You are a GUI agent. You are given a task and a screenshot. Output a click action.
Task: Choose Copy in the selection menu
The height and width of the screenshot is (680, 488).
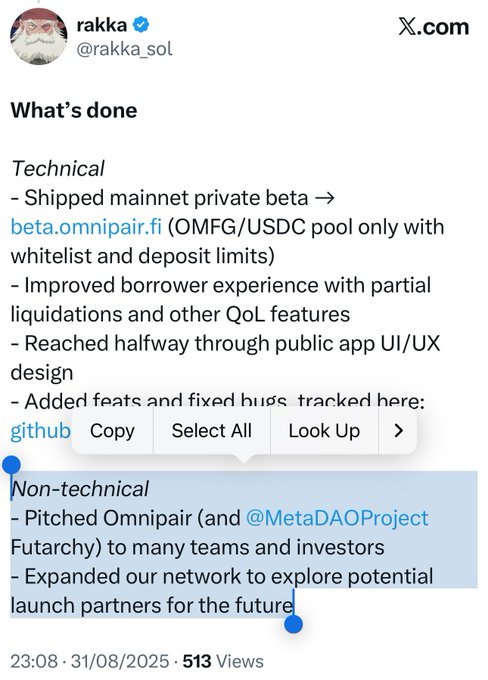click(112, 431)
